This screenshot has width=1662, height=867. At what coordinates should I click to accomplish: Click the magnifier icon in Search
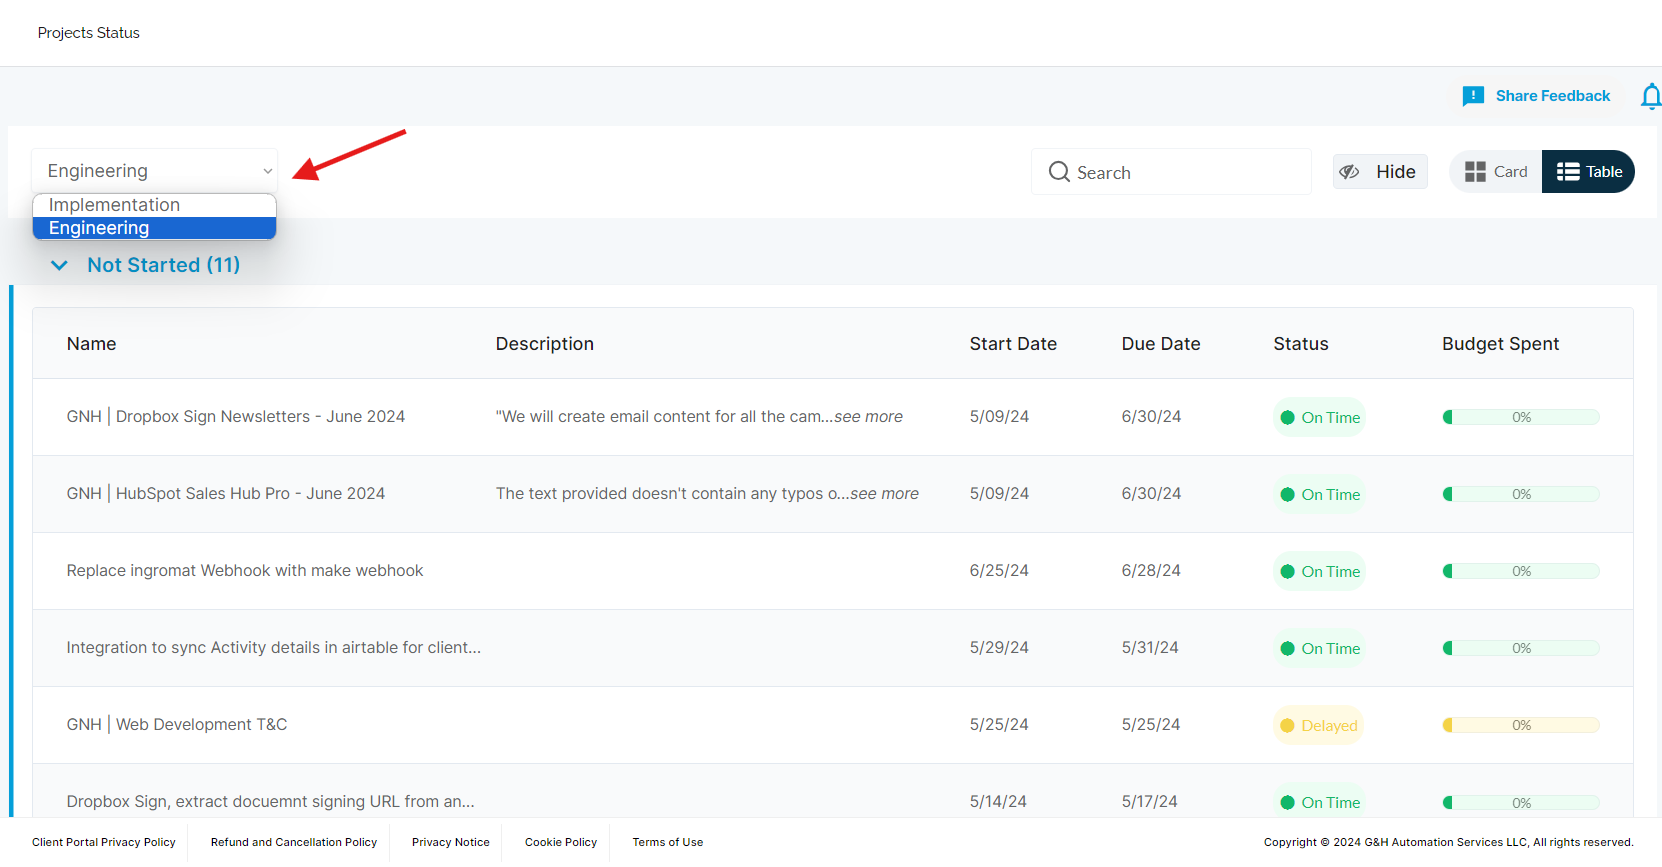tap(1059, 172)
